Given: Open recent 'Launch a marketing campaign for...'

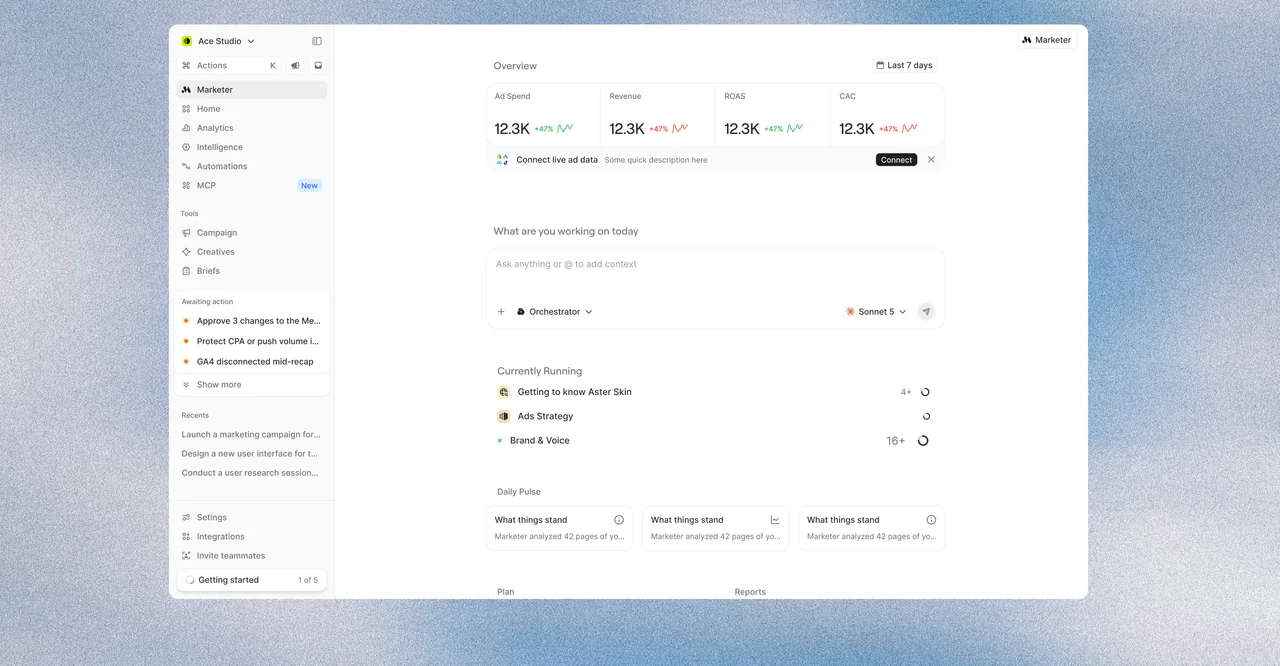Looking at the screenshot, I should click(x=251, y=435).
